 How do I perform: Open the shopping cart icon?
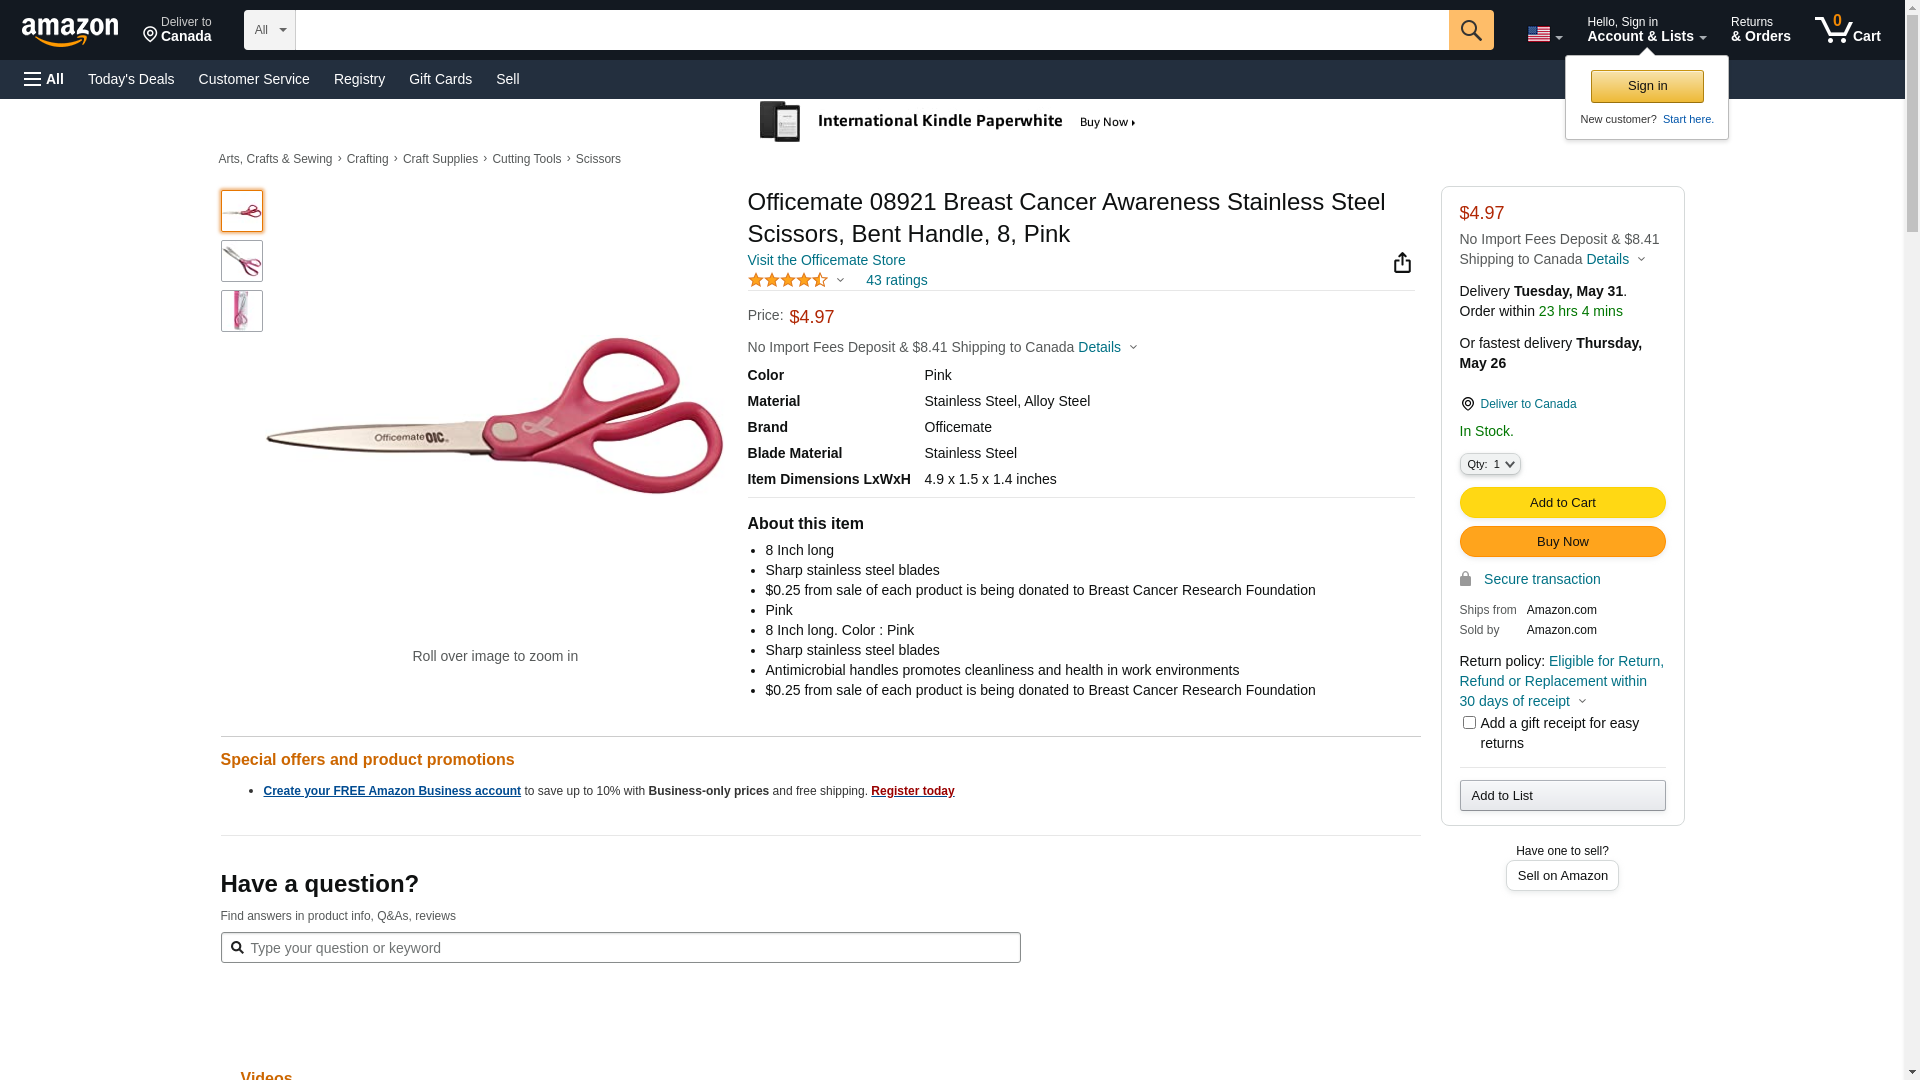pyautogui.click(x=1847, y=30)
